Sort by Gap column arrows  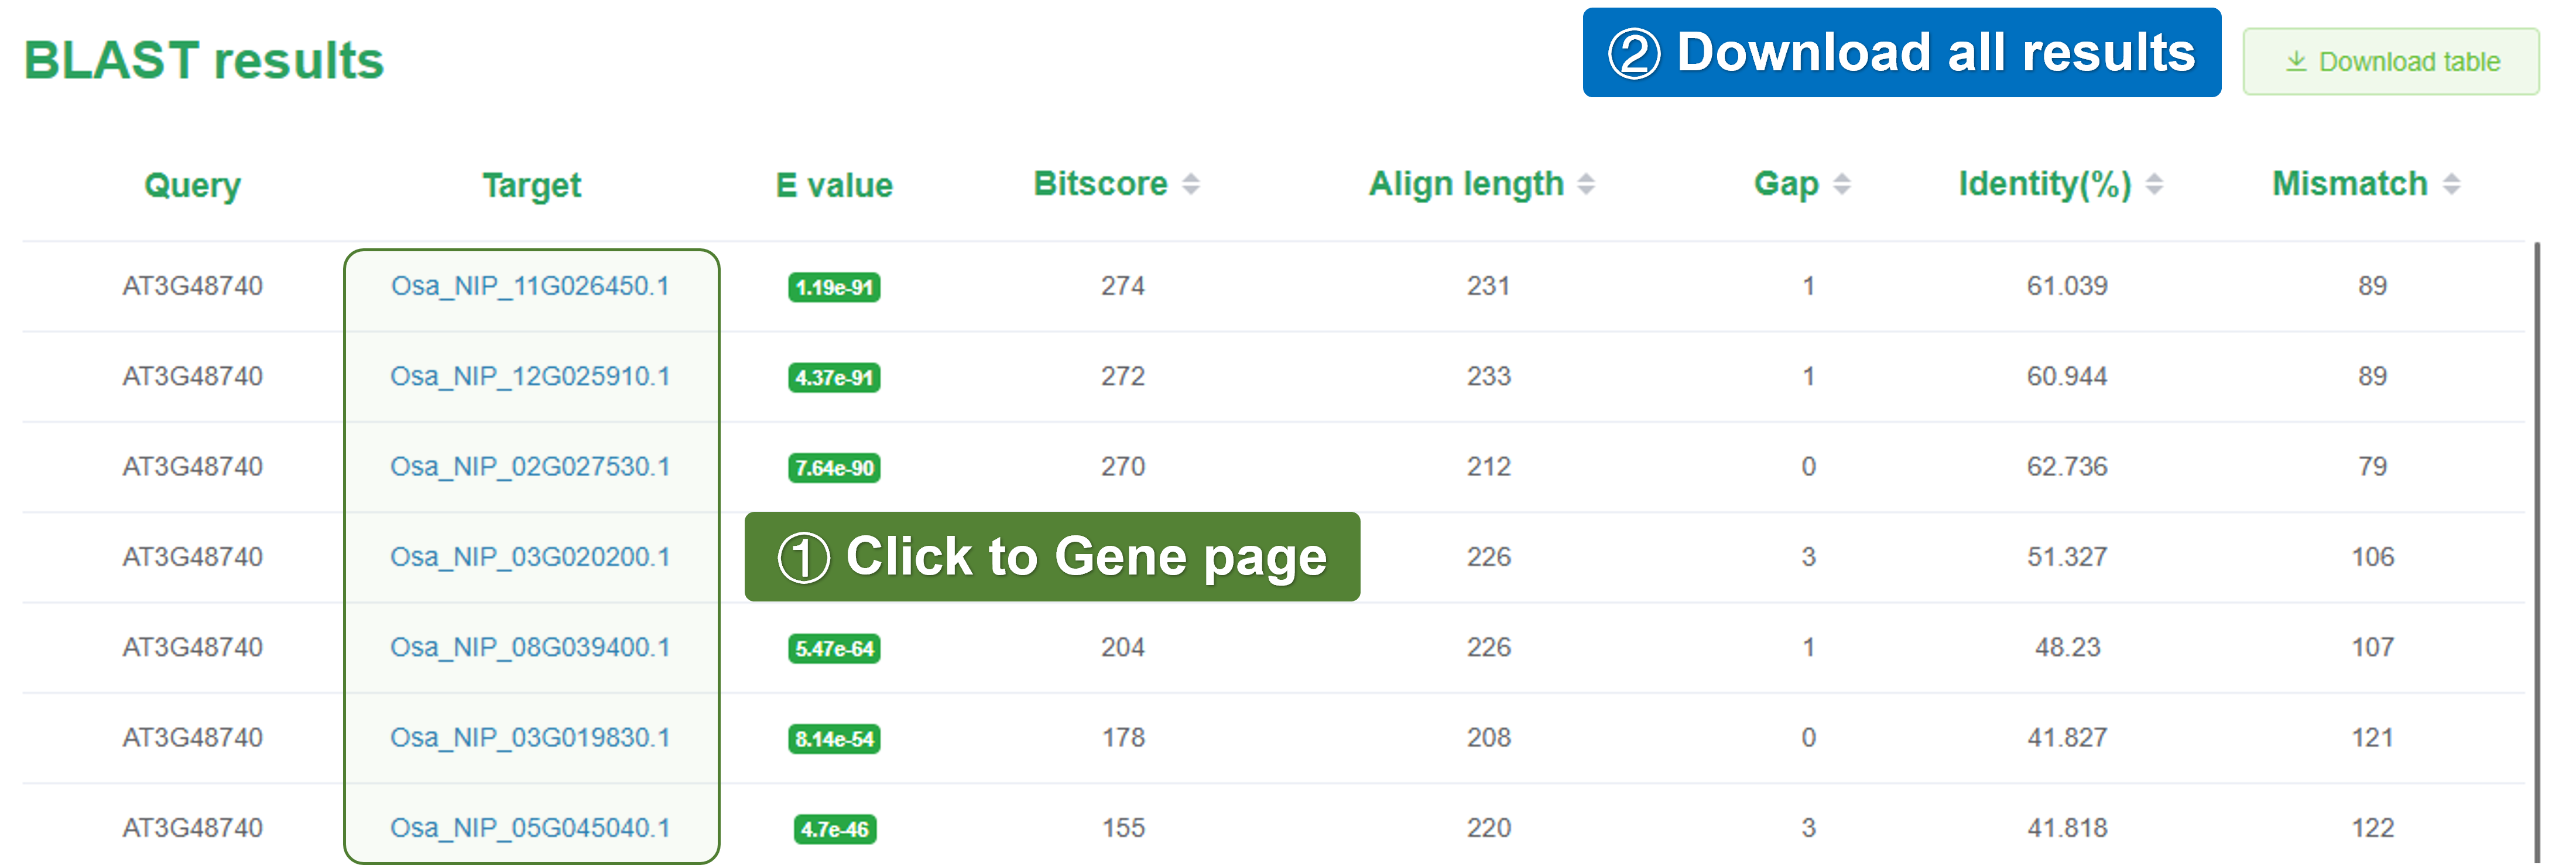(1842, 184)
